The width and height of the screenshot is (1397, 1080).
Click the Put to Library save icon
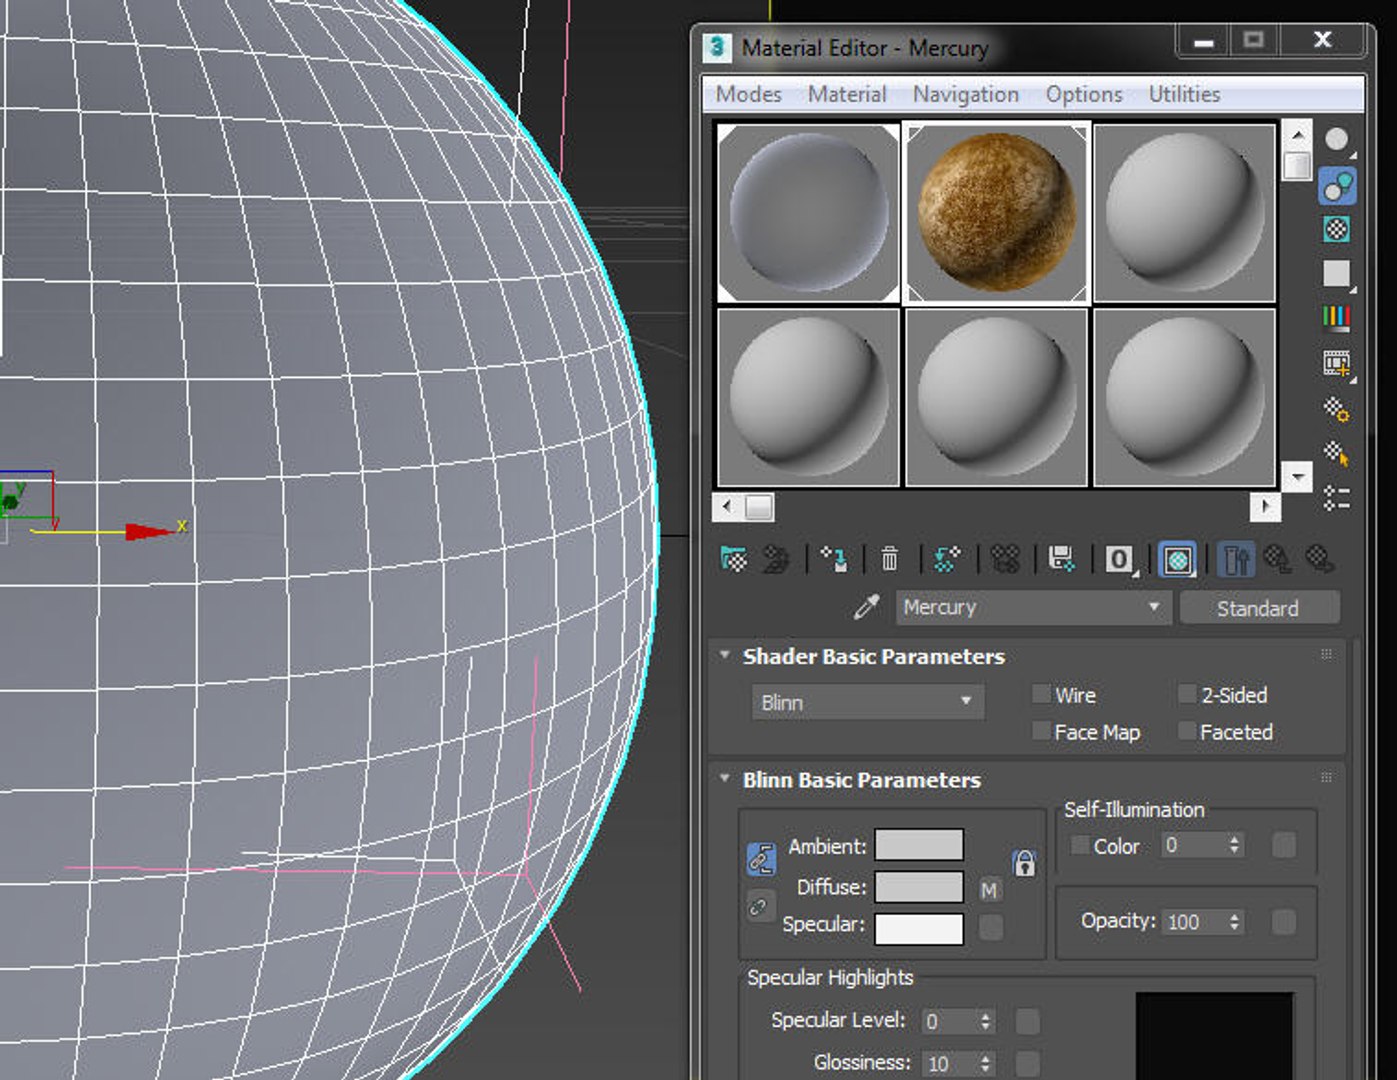pos(1061,559)
